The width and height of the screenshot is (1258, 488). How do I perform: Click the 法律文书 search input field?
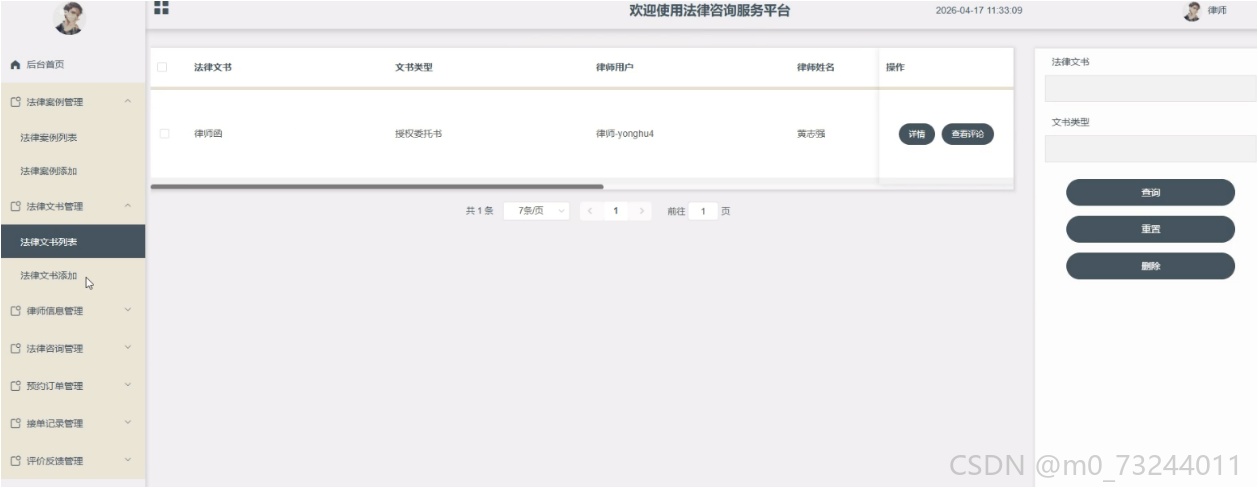tap(1151, 88)
